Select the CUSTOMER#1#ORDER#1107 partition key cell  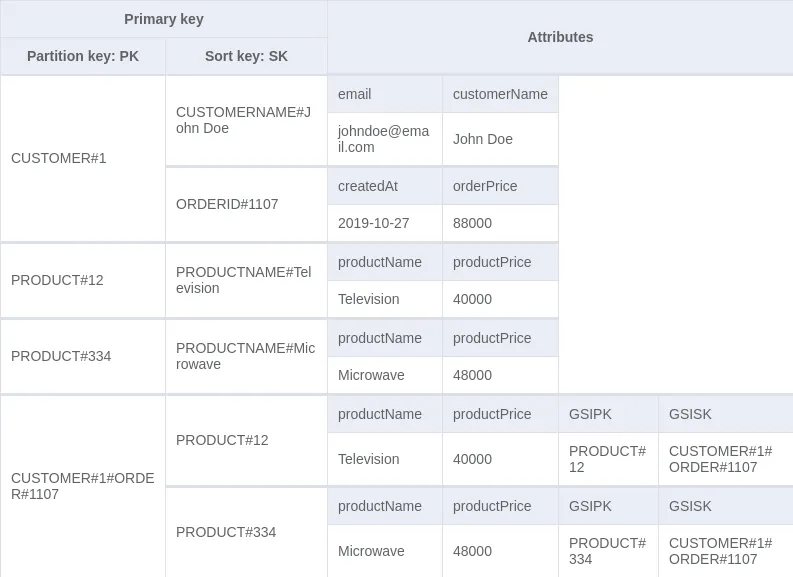click(x=83, y=486)
